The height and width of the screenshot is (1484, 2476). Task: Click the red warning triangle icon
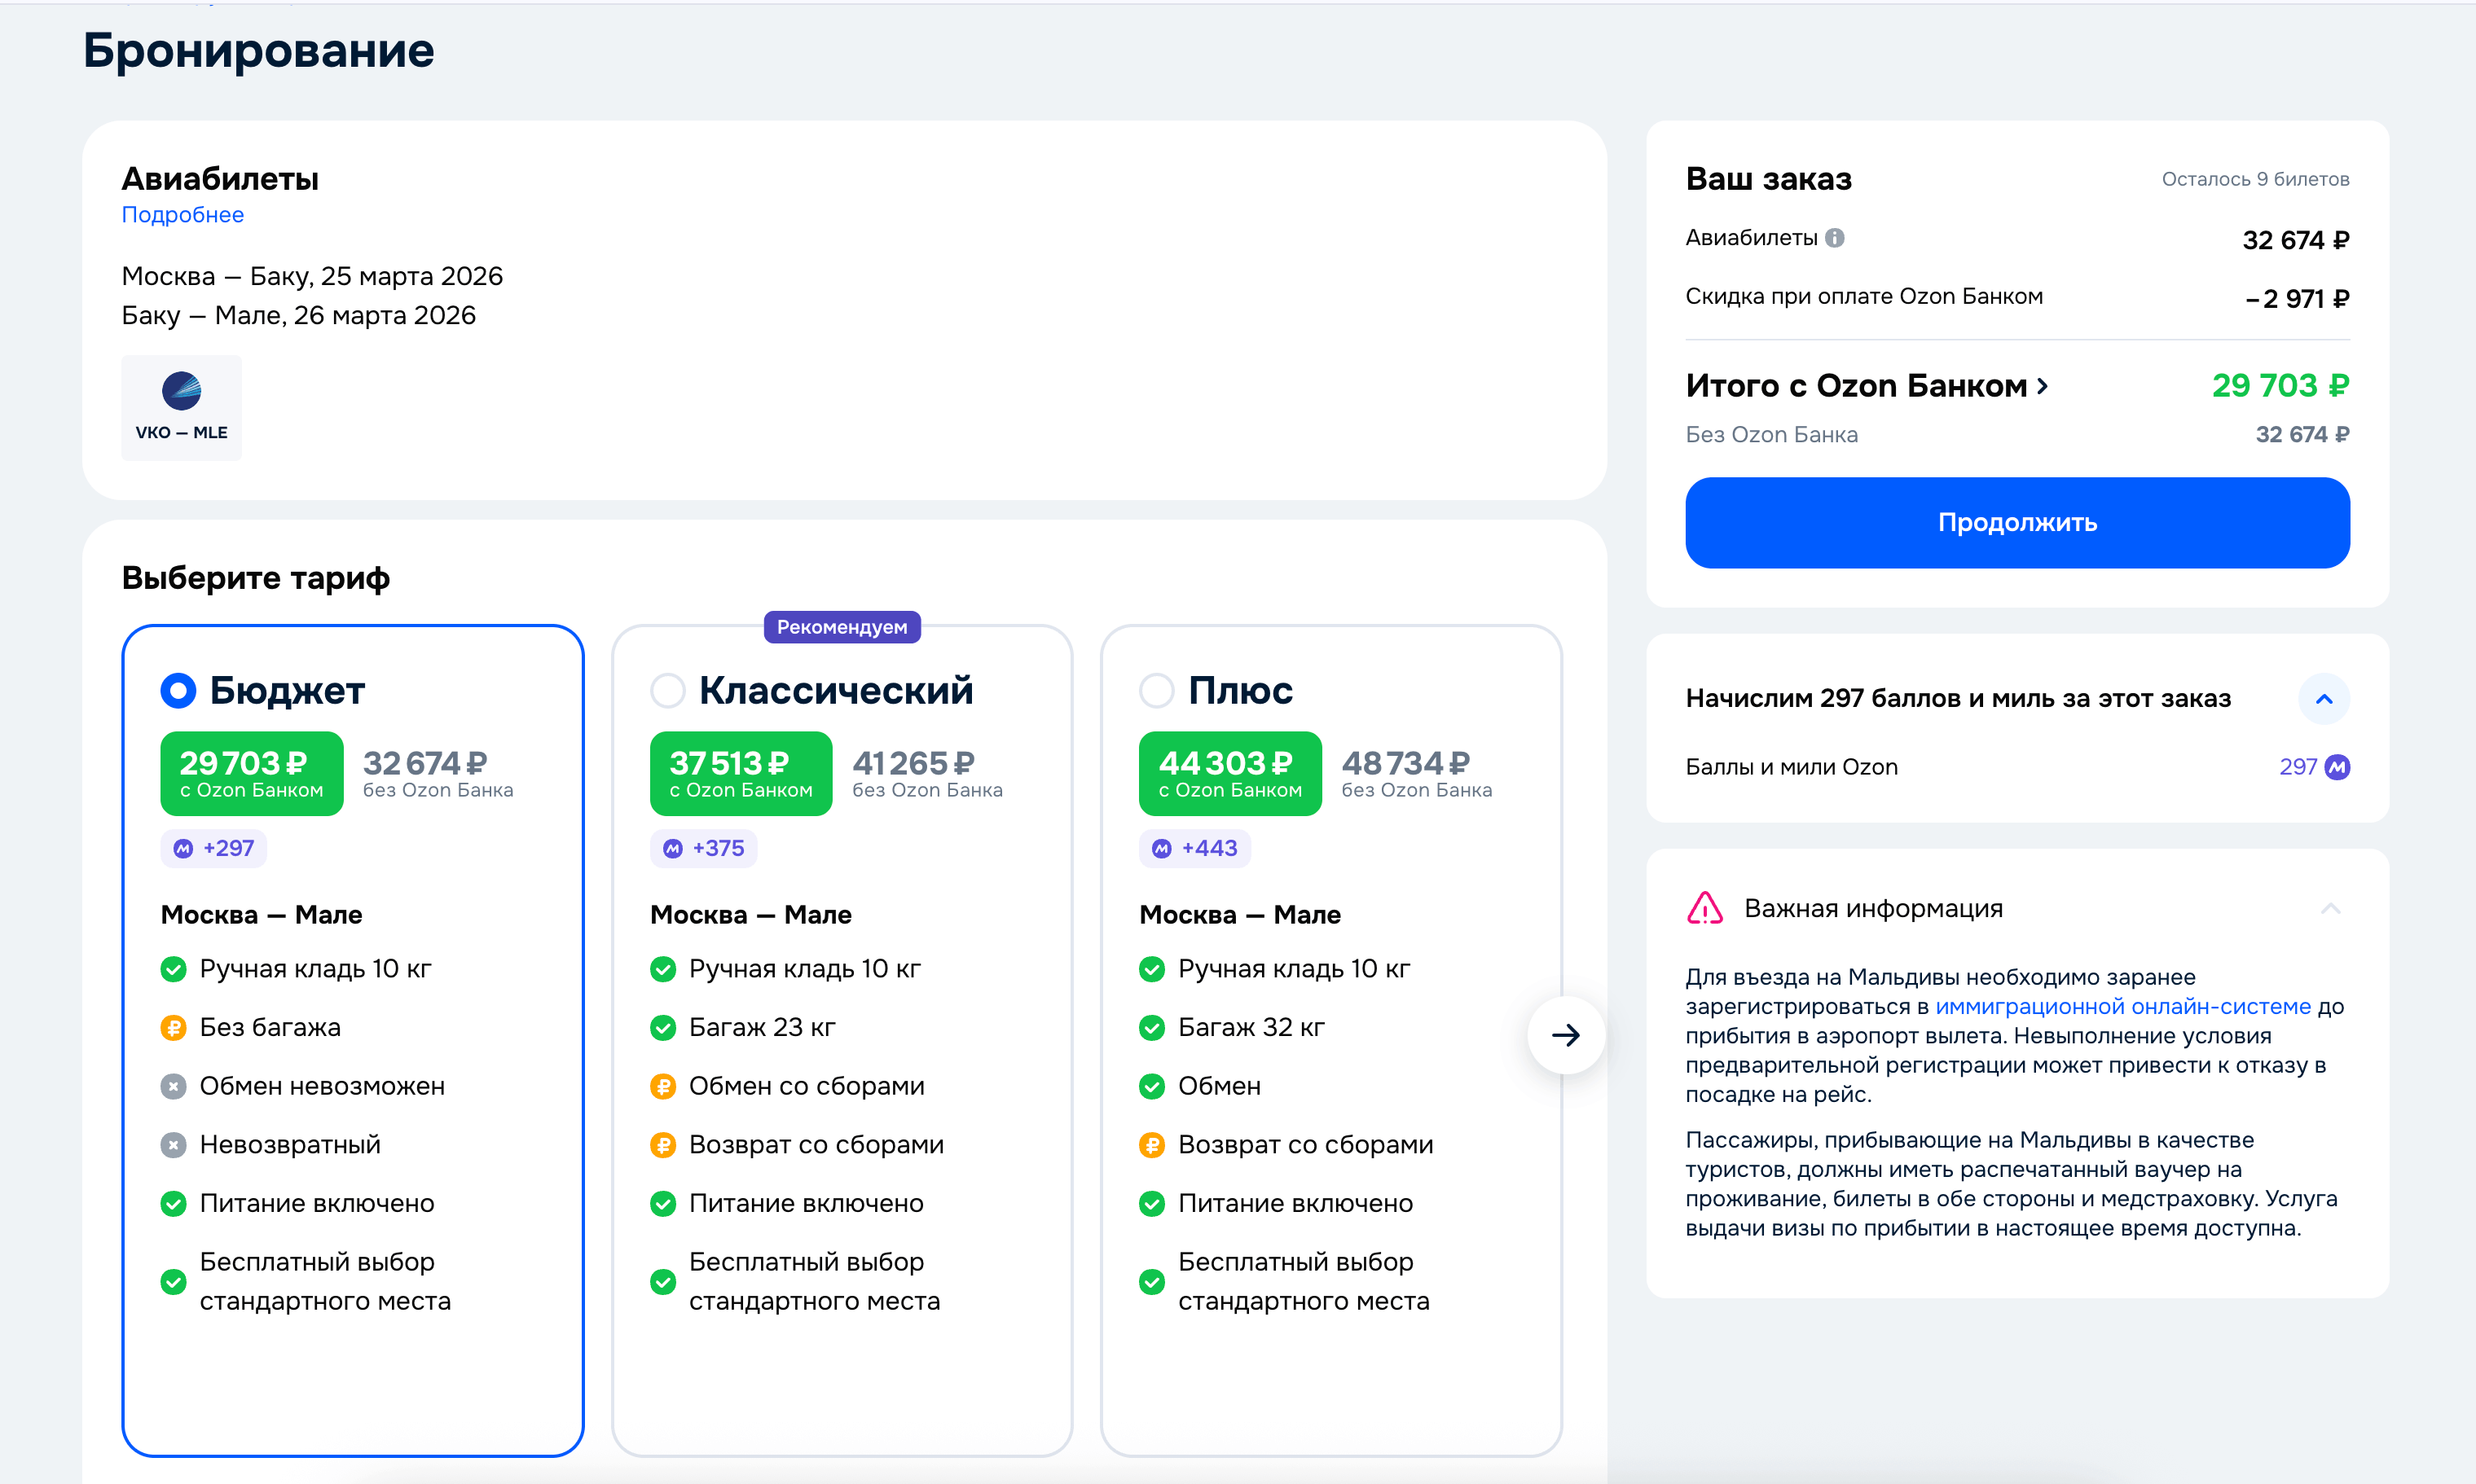[x=1705, y=908]
